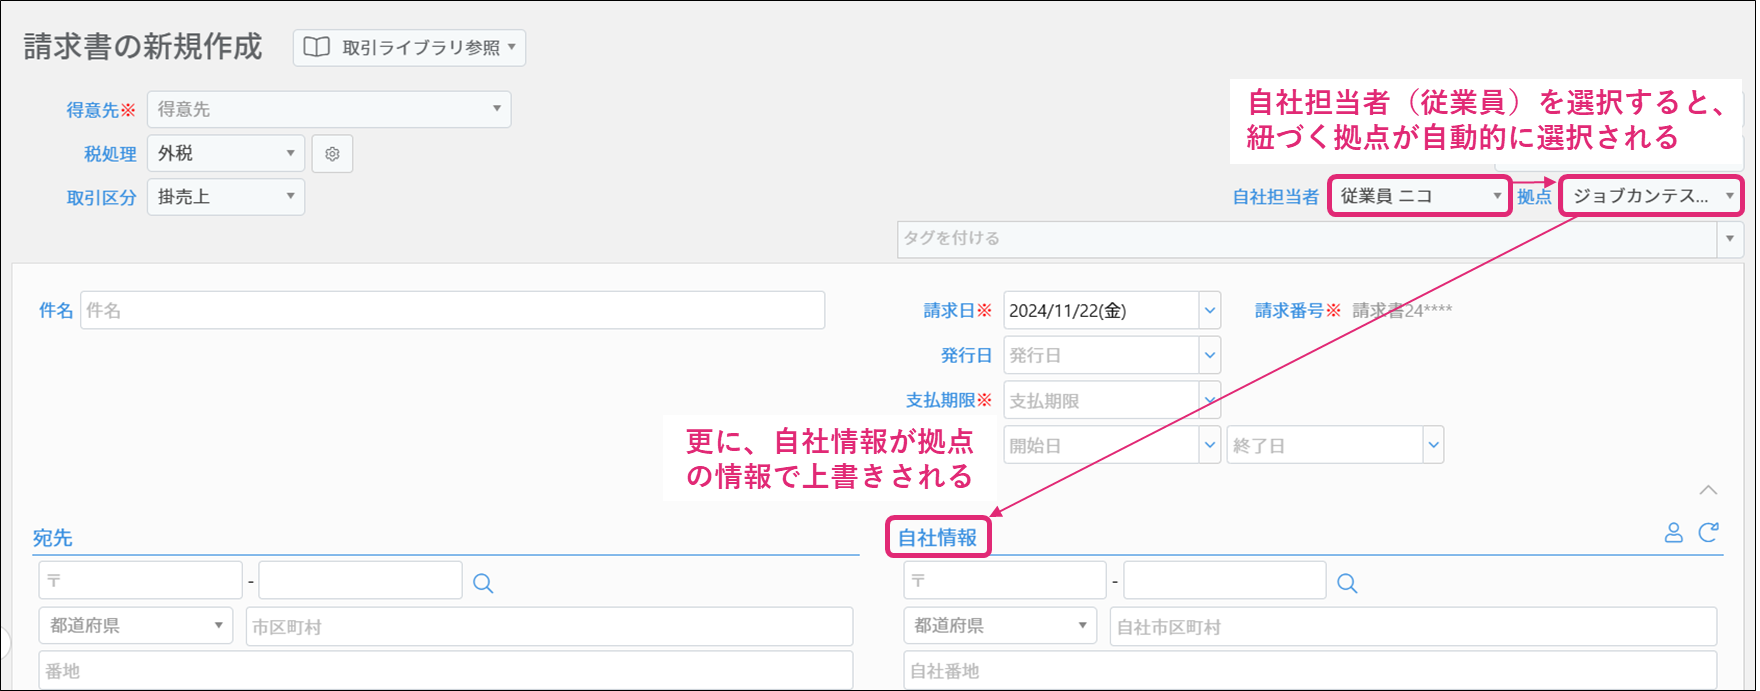Click the person icon in company info section
The image size is (1760, 691).
point(1673,533)
